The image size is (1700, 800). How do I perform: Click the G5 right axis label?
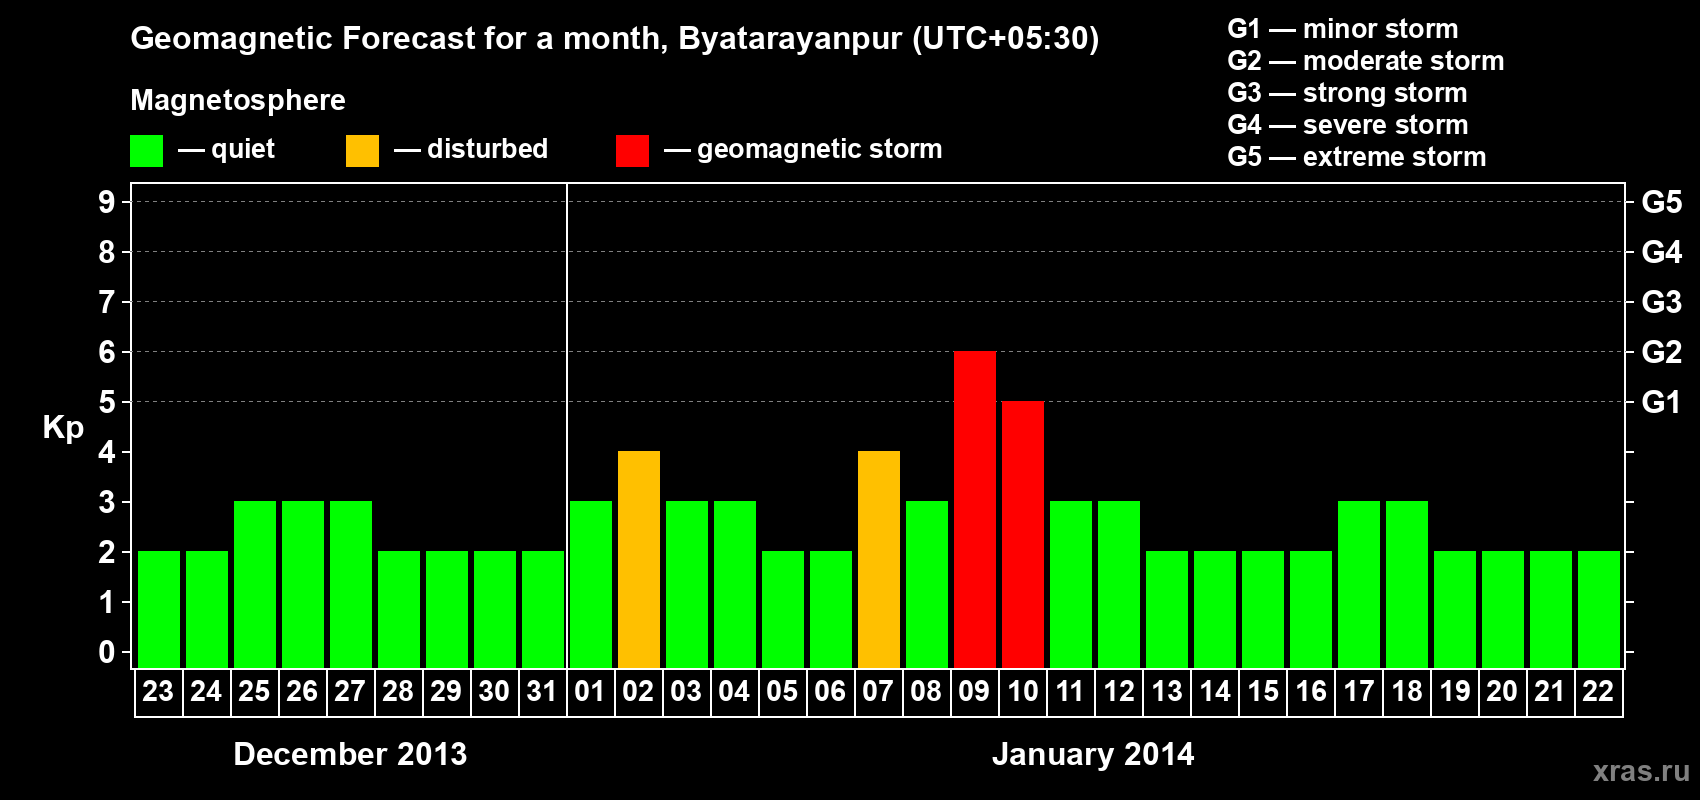pos(1662,202)
